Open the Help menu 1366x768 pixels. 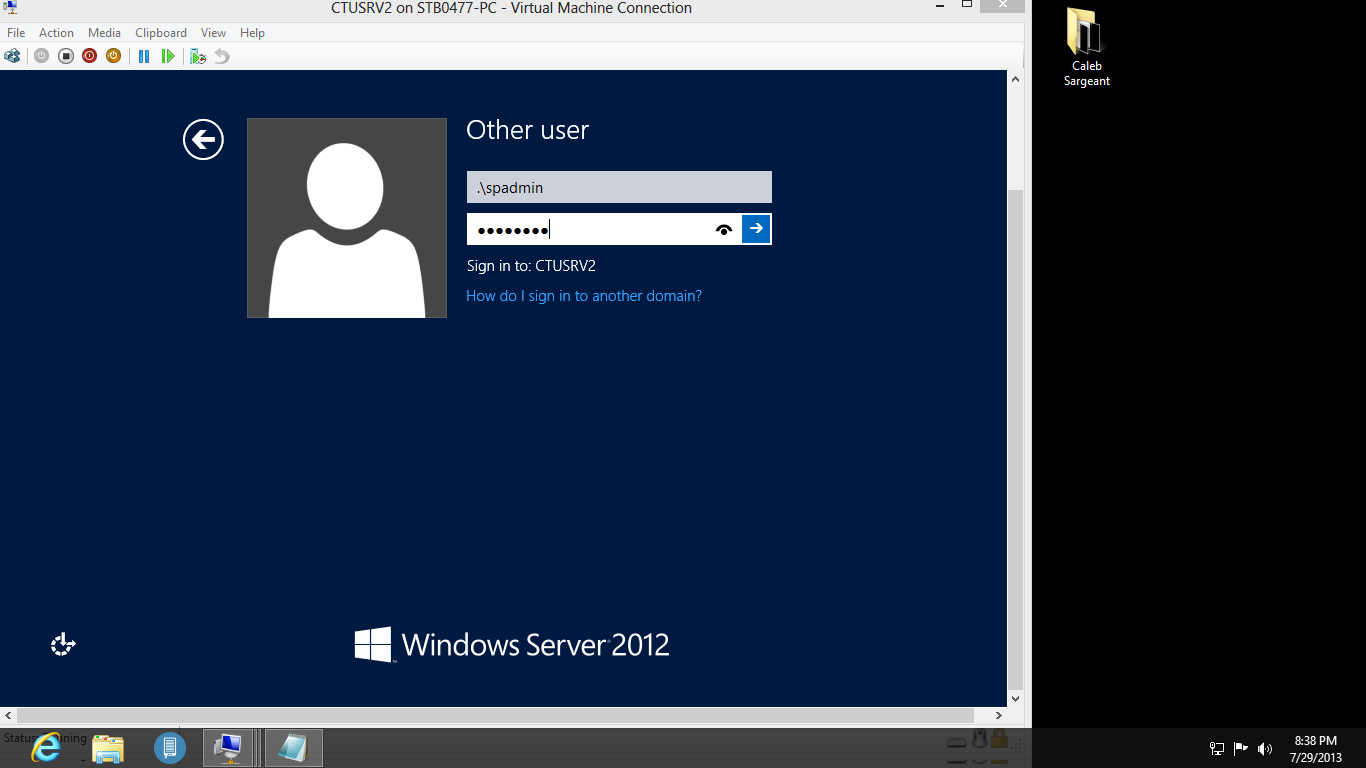pyautogui.click(x=252, y=33)
